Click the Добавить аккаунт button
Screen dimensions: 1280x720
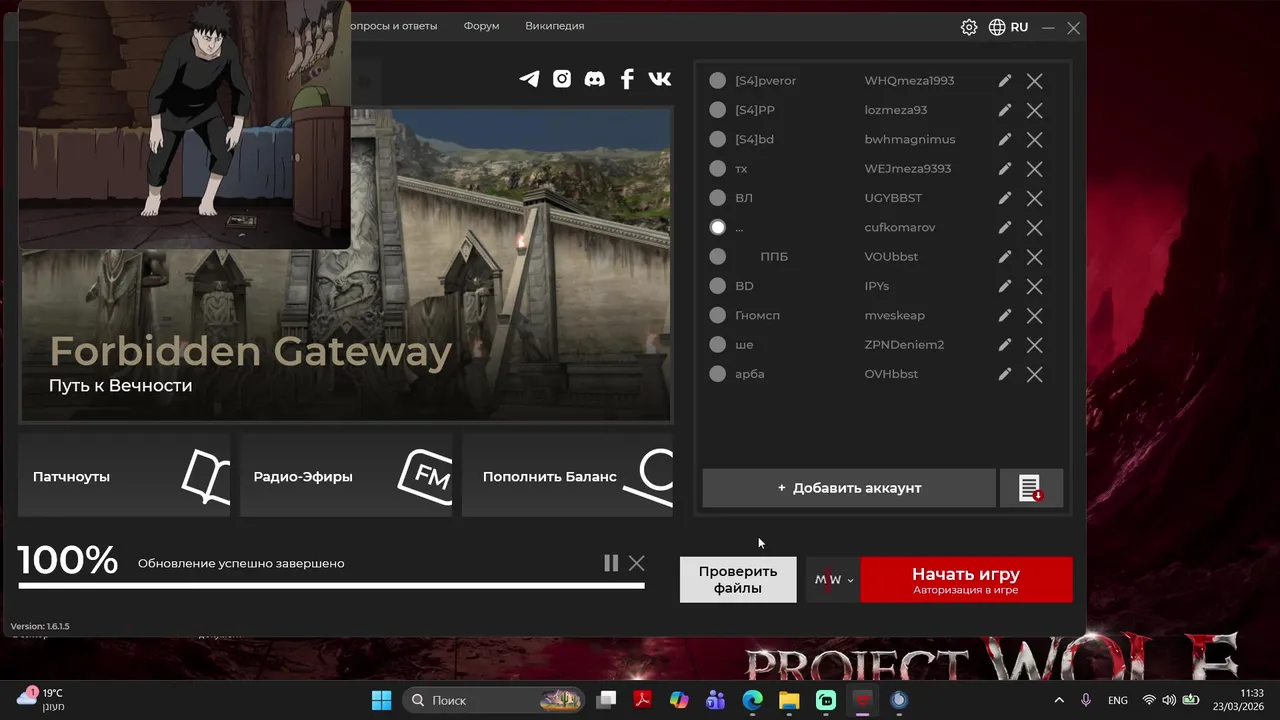tap(849, 488)
